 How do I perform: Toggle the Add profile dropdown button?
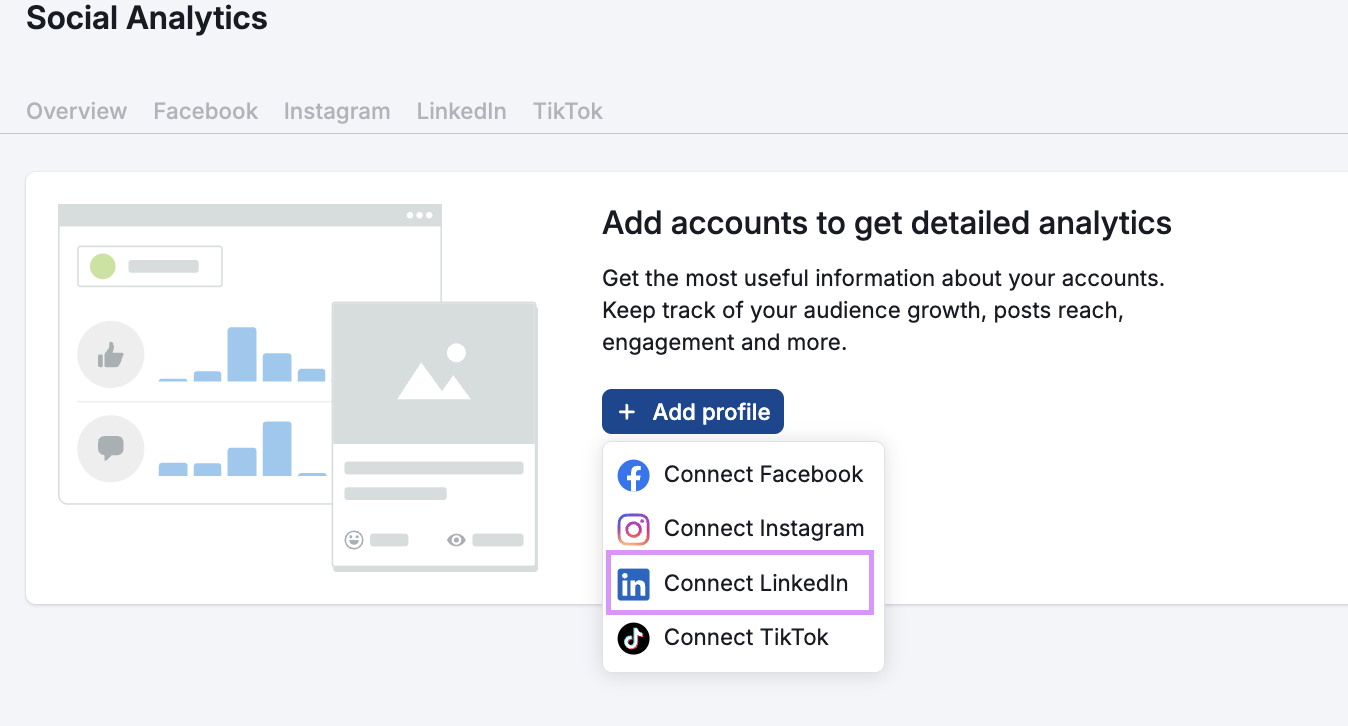[692, 412]
